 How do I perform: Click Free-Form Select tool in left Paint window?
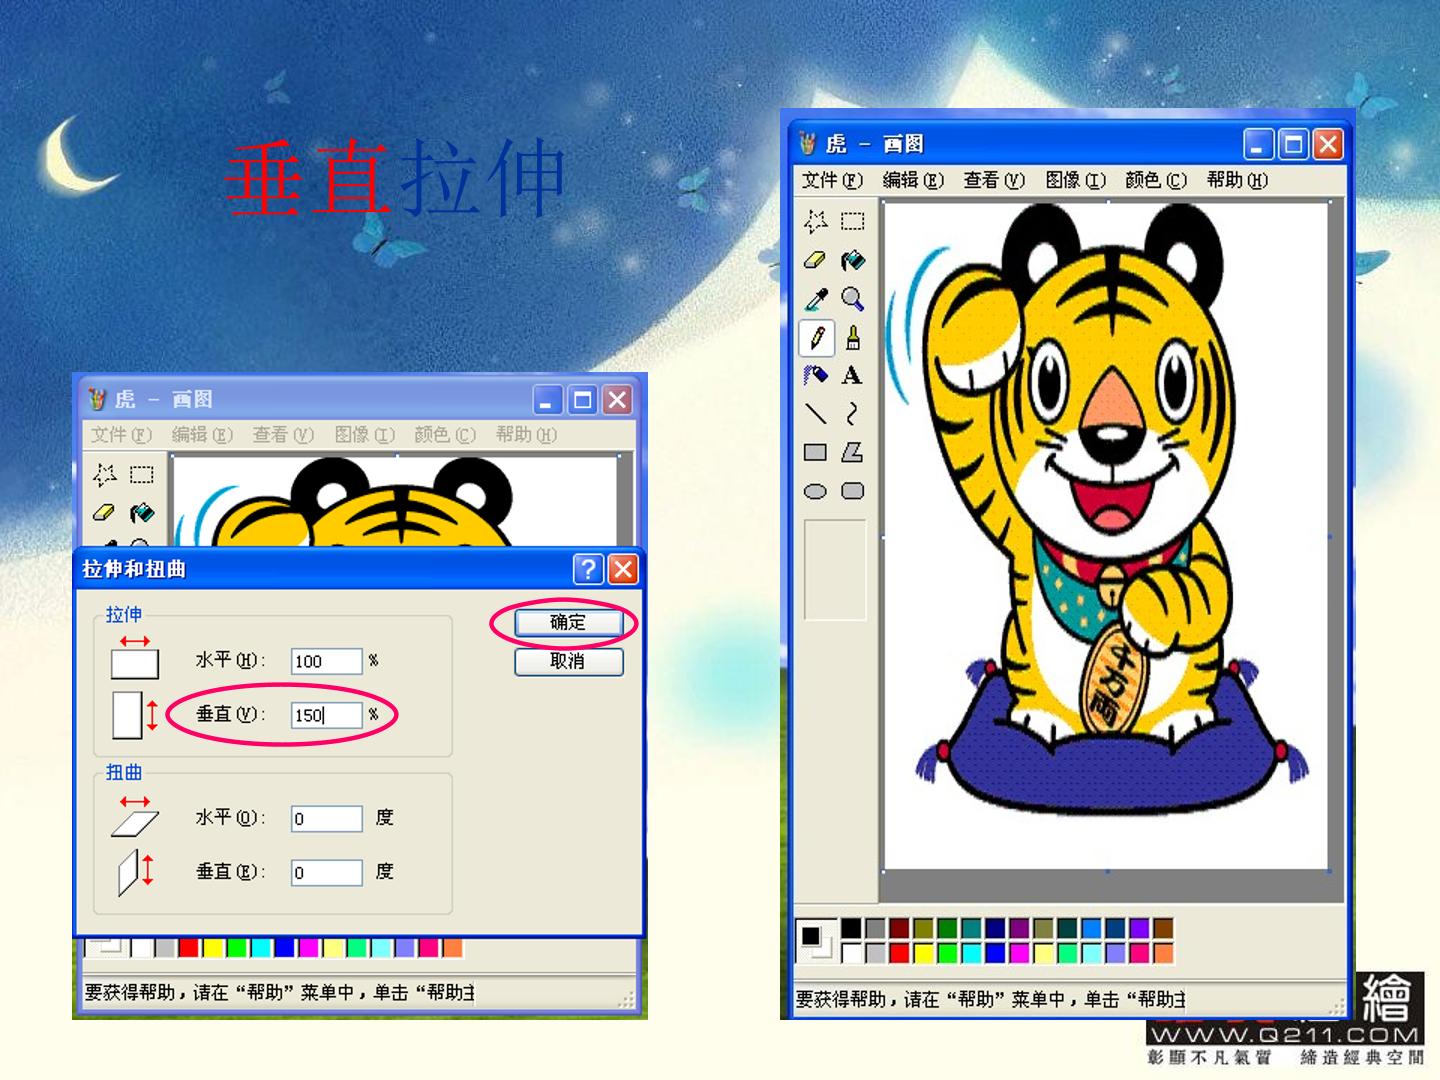coord(105,474)
